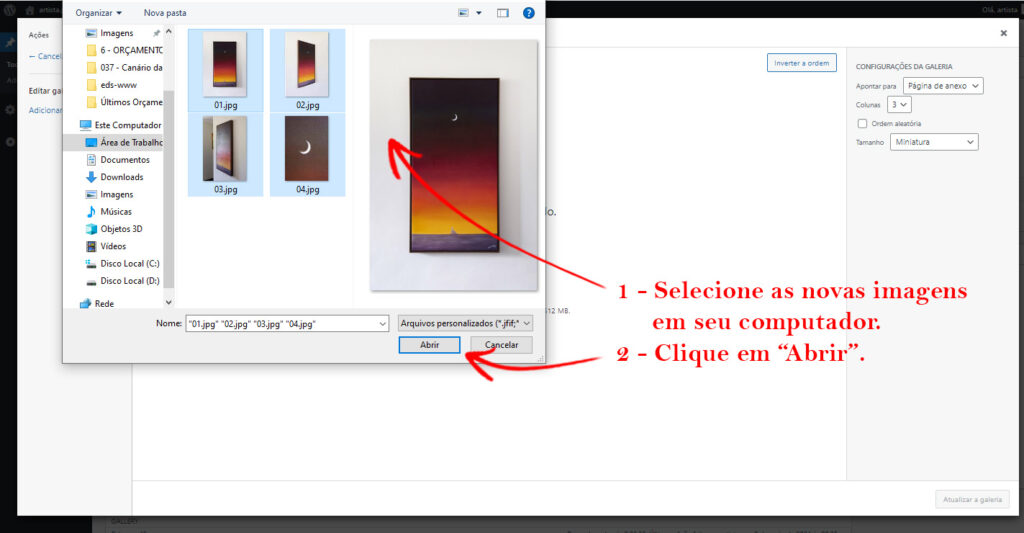This screenshot has width=1024, height=533.
Task: Open the Arquivos personalizados file type dropdown
Action: (x=465, y=323)
